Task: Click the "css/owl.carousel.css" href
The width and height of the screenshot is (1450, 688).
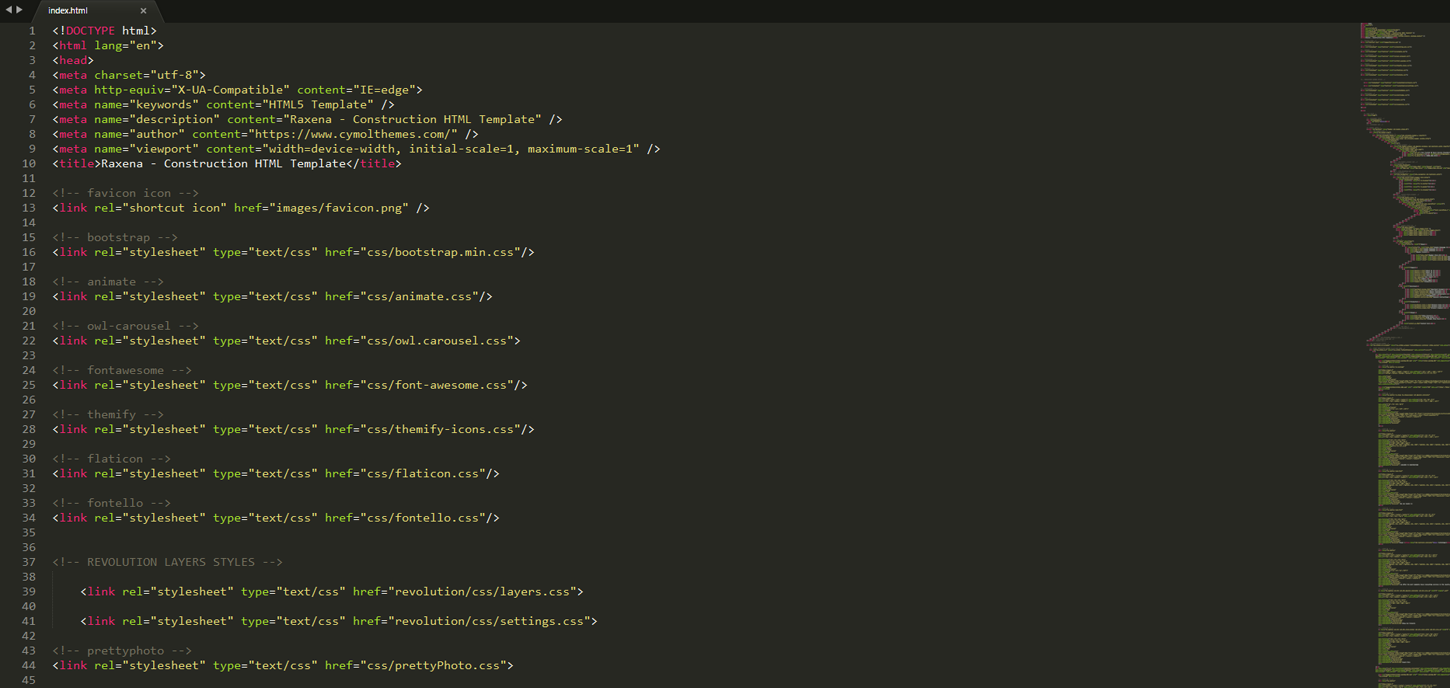Action: [437, 340]
